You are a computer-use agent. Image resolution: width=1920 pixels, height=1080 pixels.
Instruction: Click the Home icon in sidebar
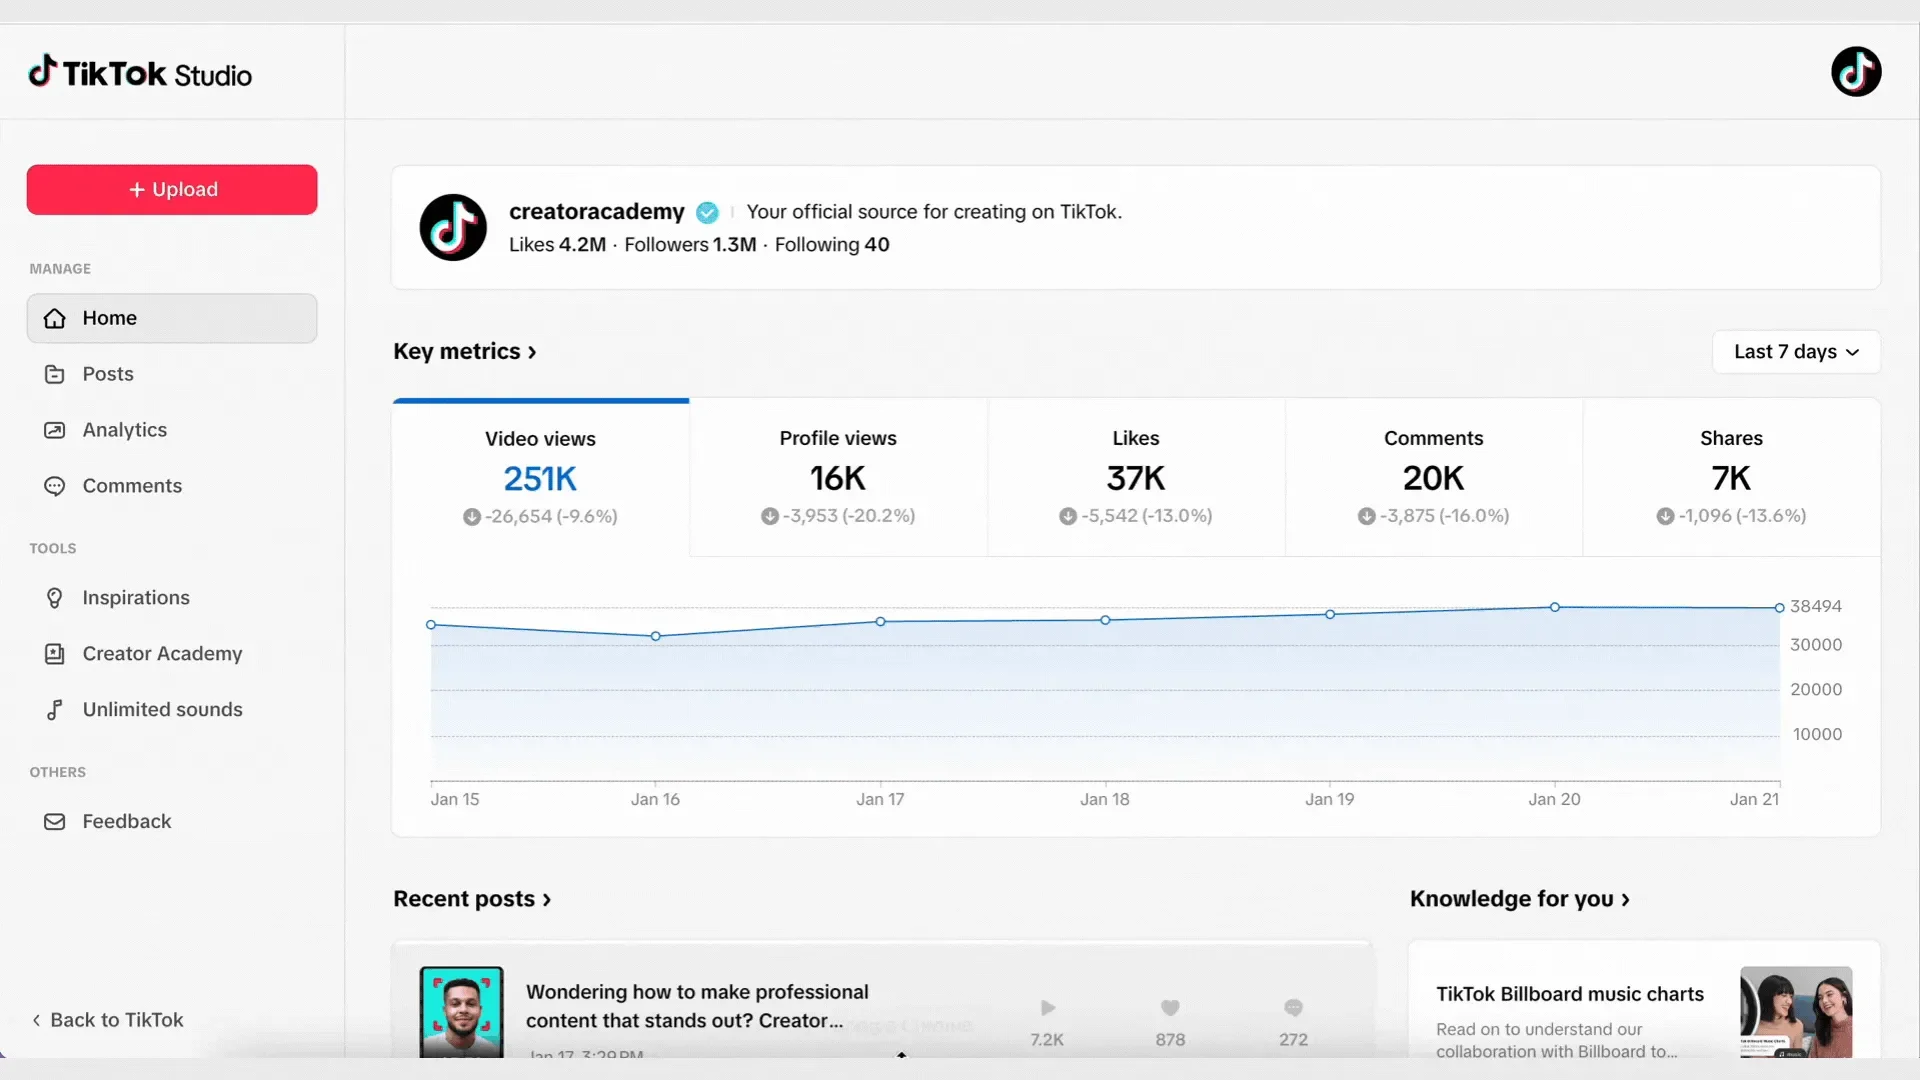pos(55,317)
